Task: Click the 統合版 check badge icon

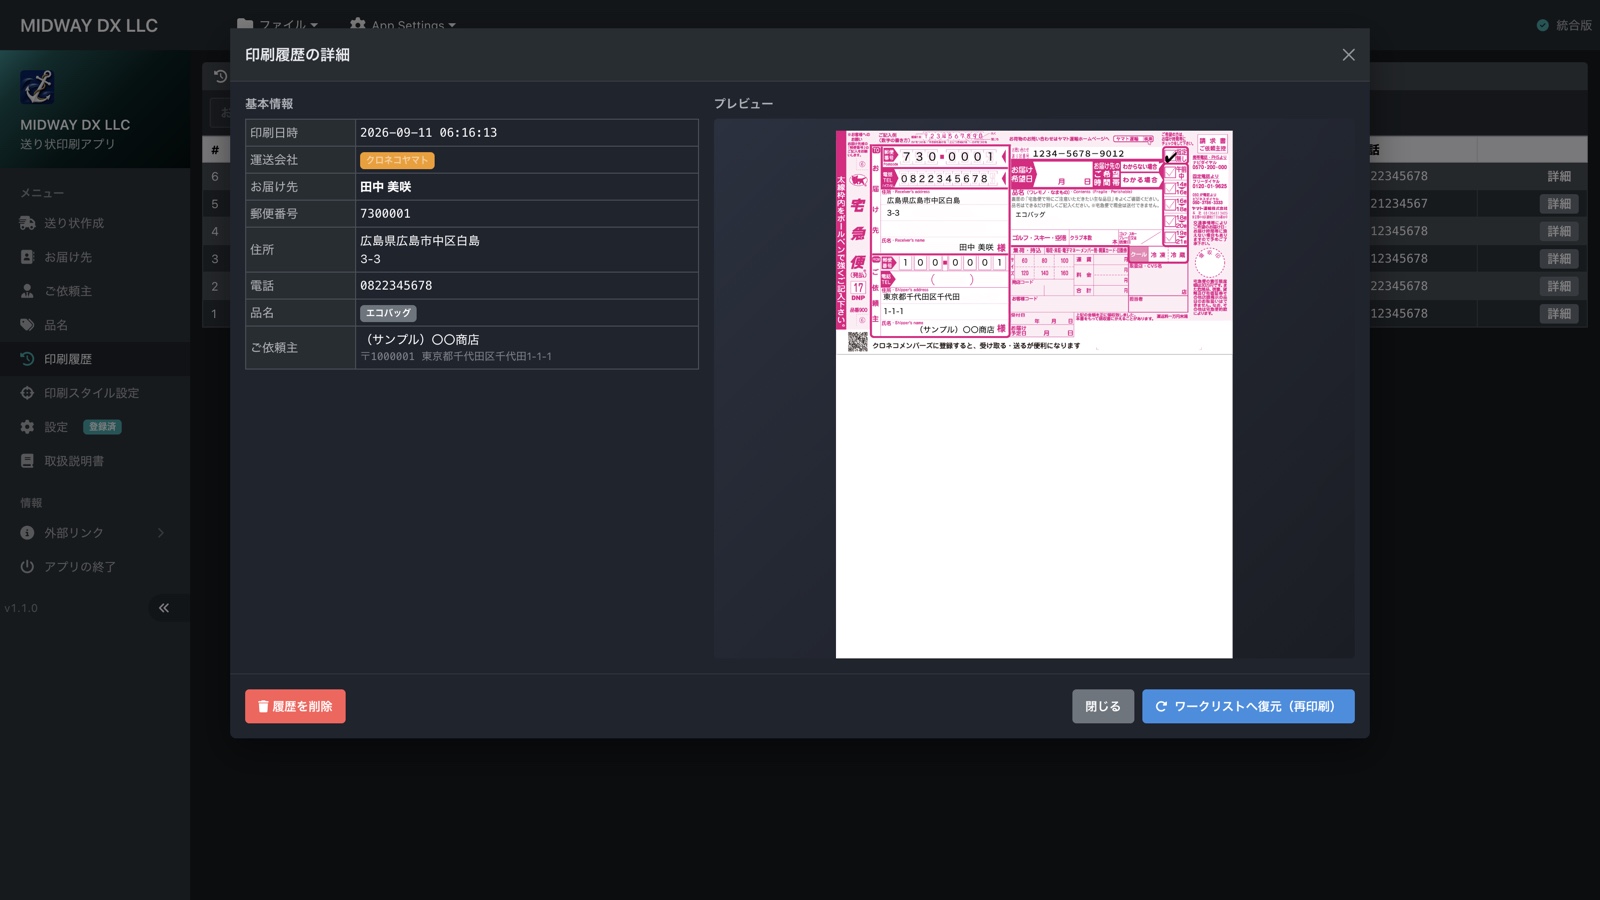Action: [1542, 25]
